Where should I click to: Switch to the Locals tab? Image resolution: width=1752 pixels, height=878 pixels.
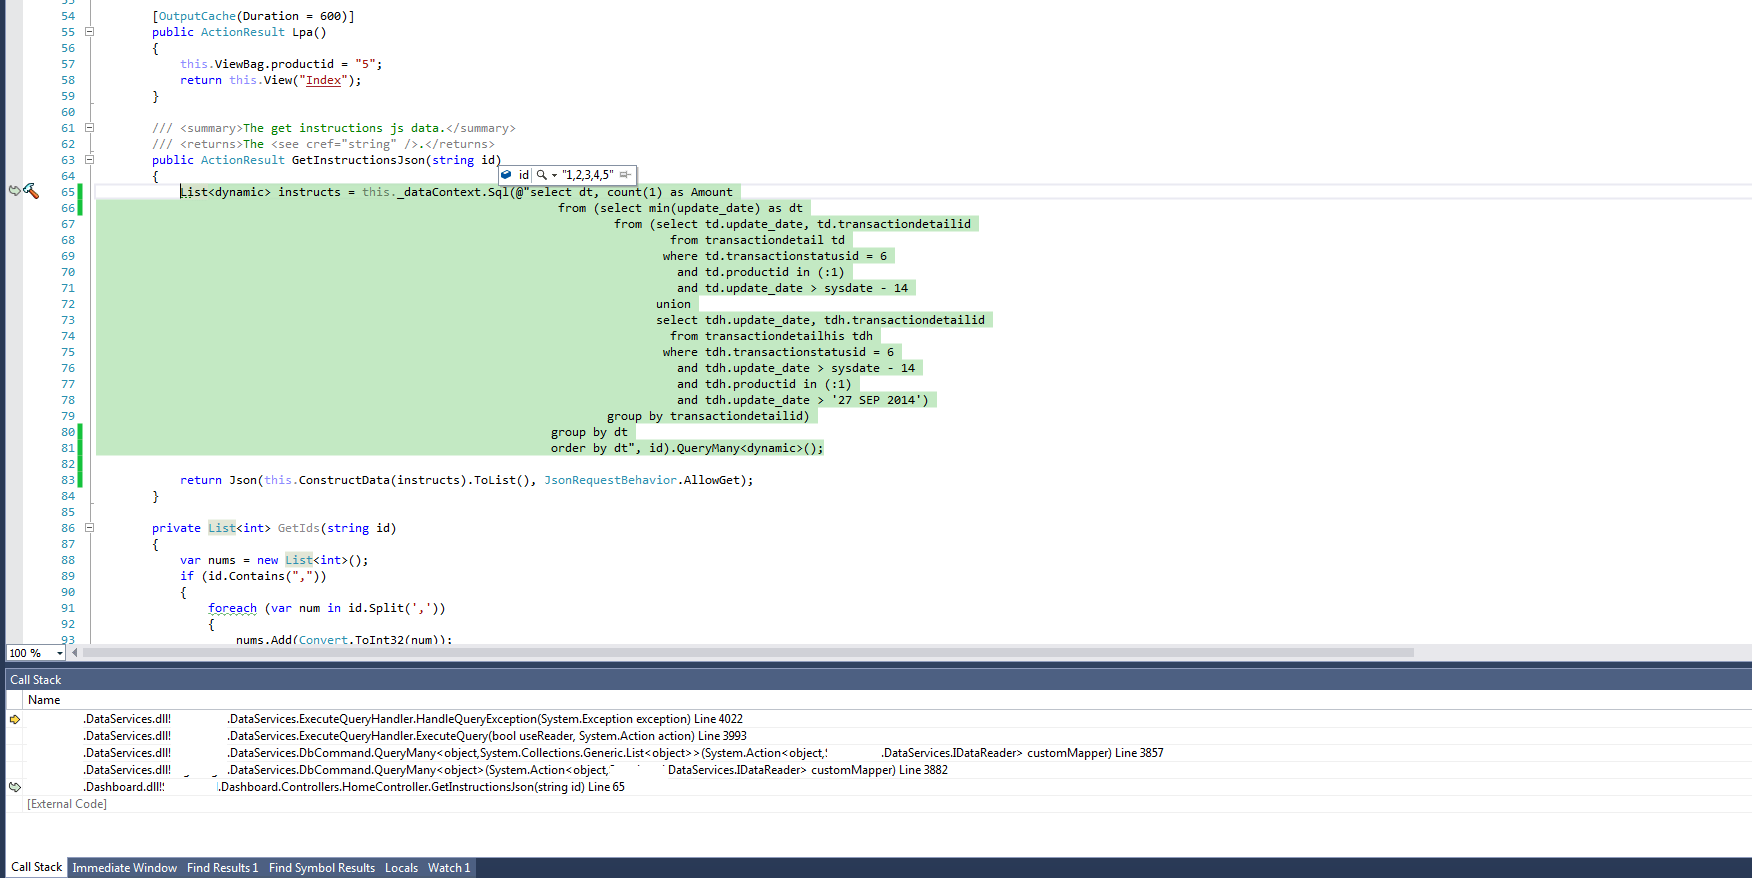pyautogui.click(x=401, y=868)
